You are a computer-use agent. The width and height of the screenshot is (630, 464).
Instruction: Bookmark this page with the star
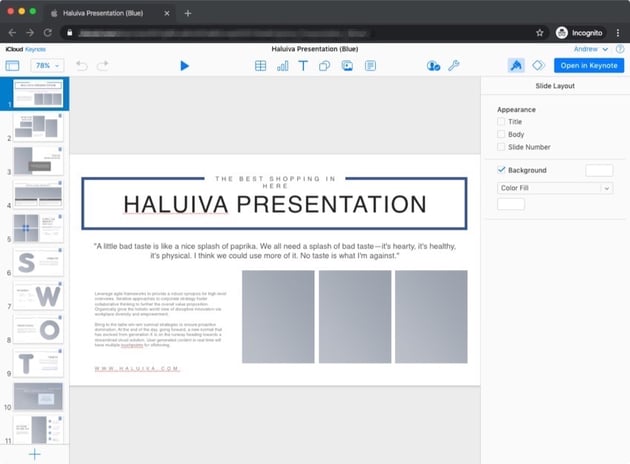tap(540, 33)
